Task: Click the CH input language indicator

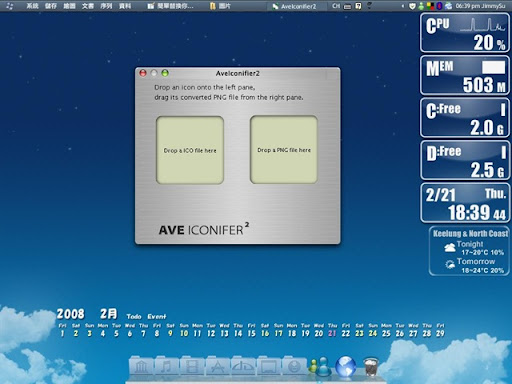Action: [336, 6]
